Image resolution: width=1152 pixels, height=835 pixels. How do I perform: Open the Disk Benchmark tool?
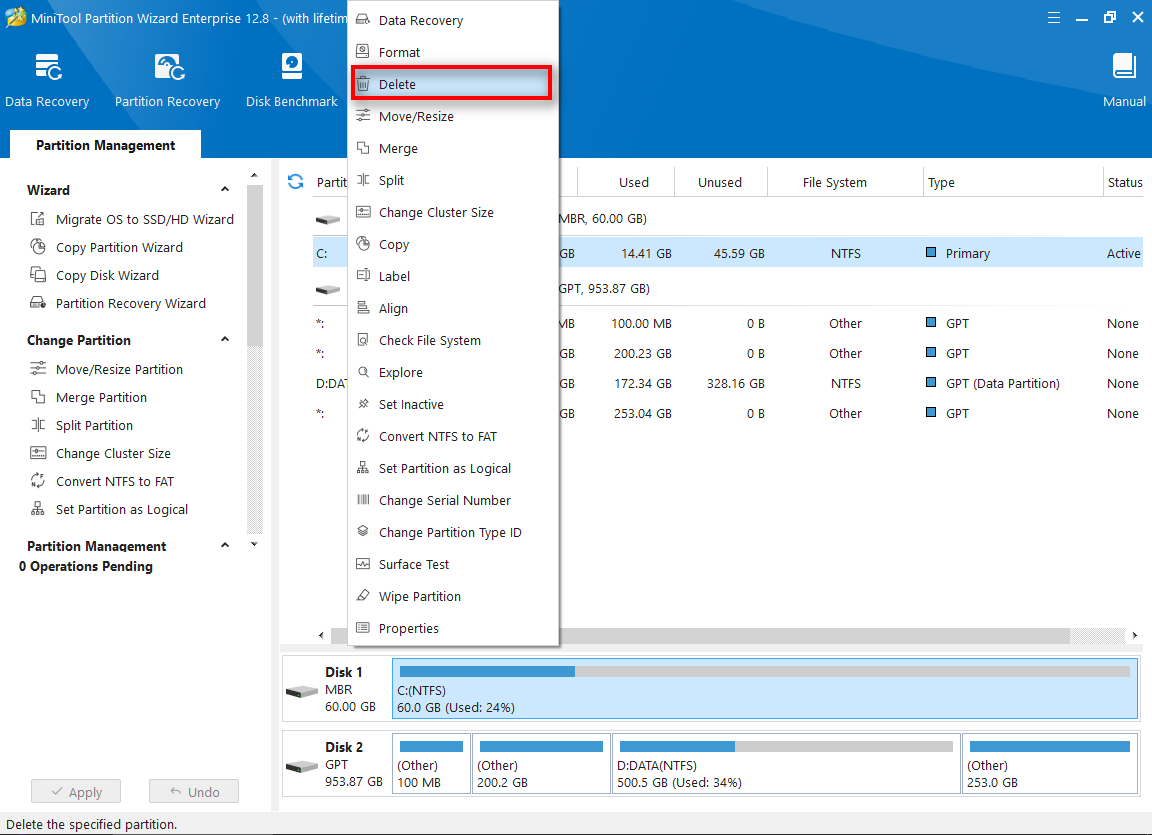pos(291,80)
